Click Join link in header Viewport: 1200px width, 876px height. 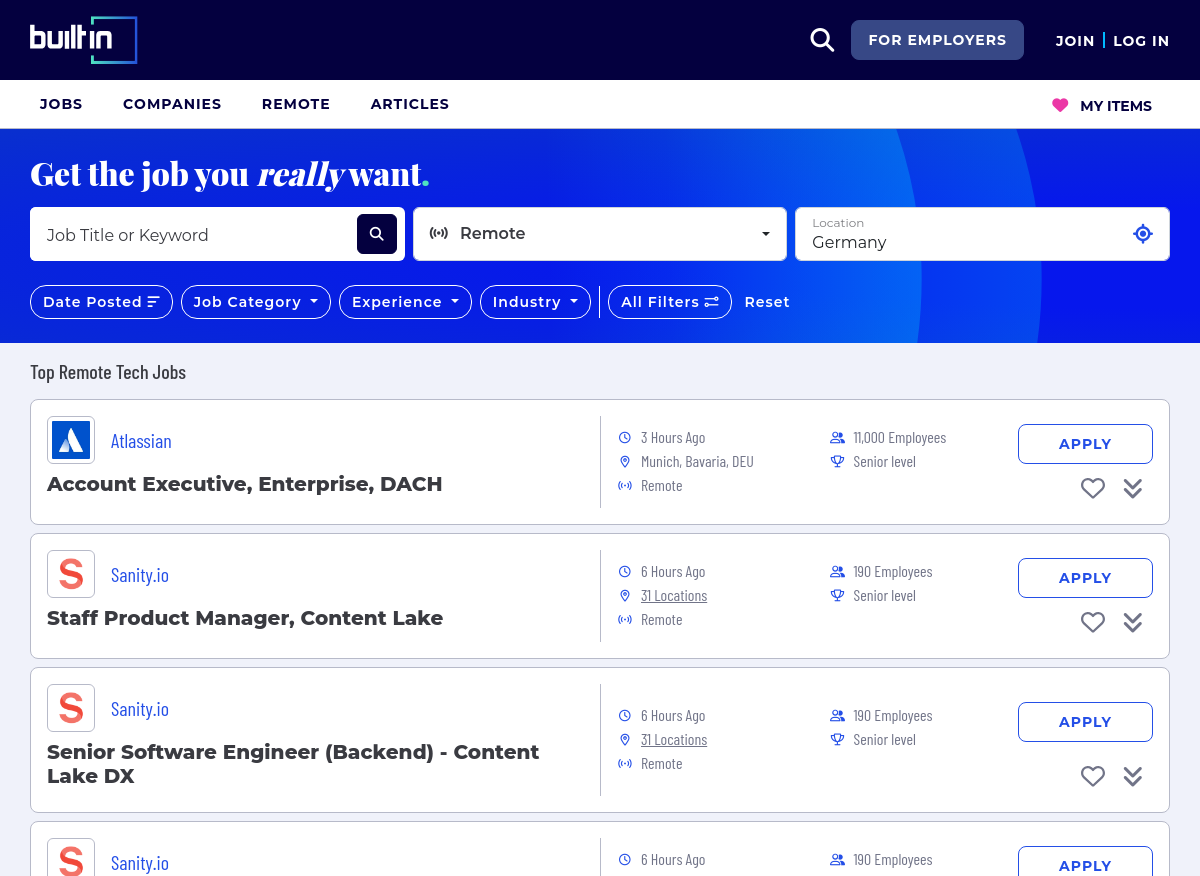click(1075, 41)
